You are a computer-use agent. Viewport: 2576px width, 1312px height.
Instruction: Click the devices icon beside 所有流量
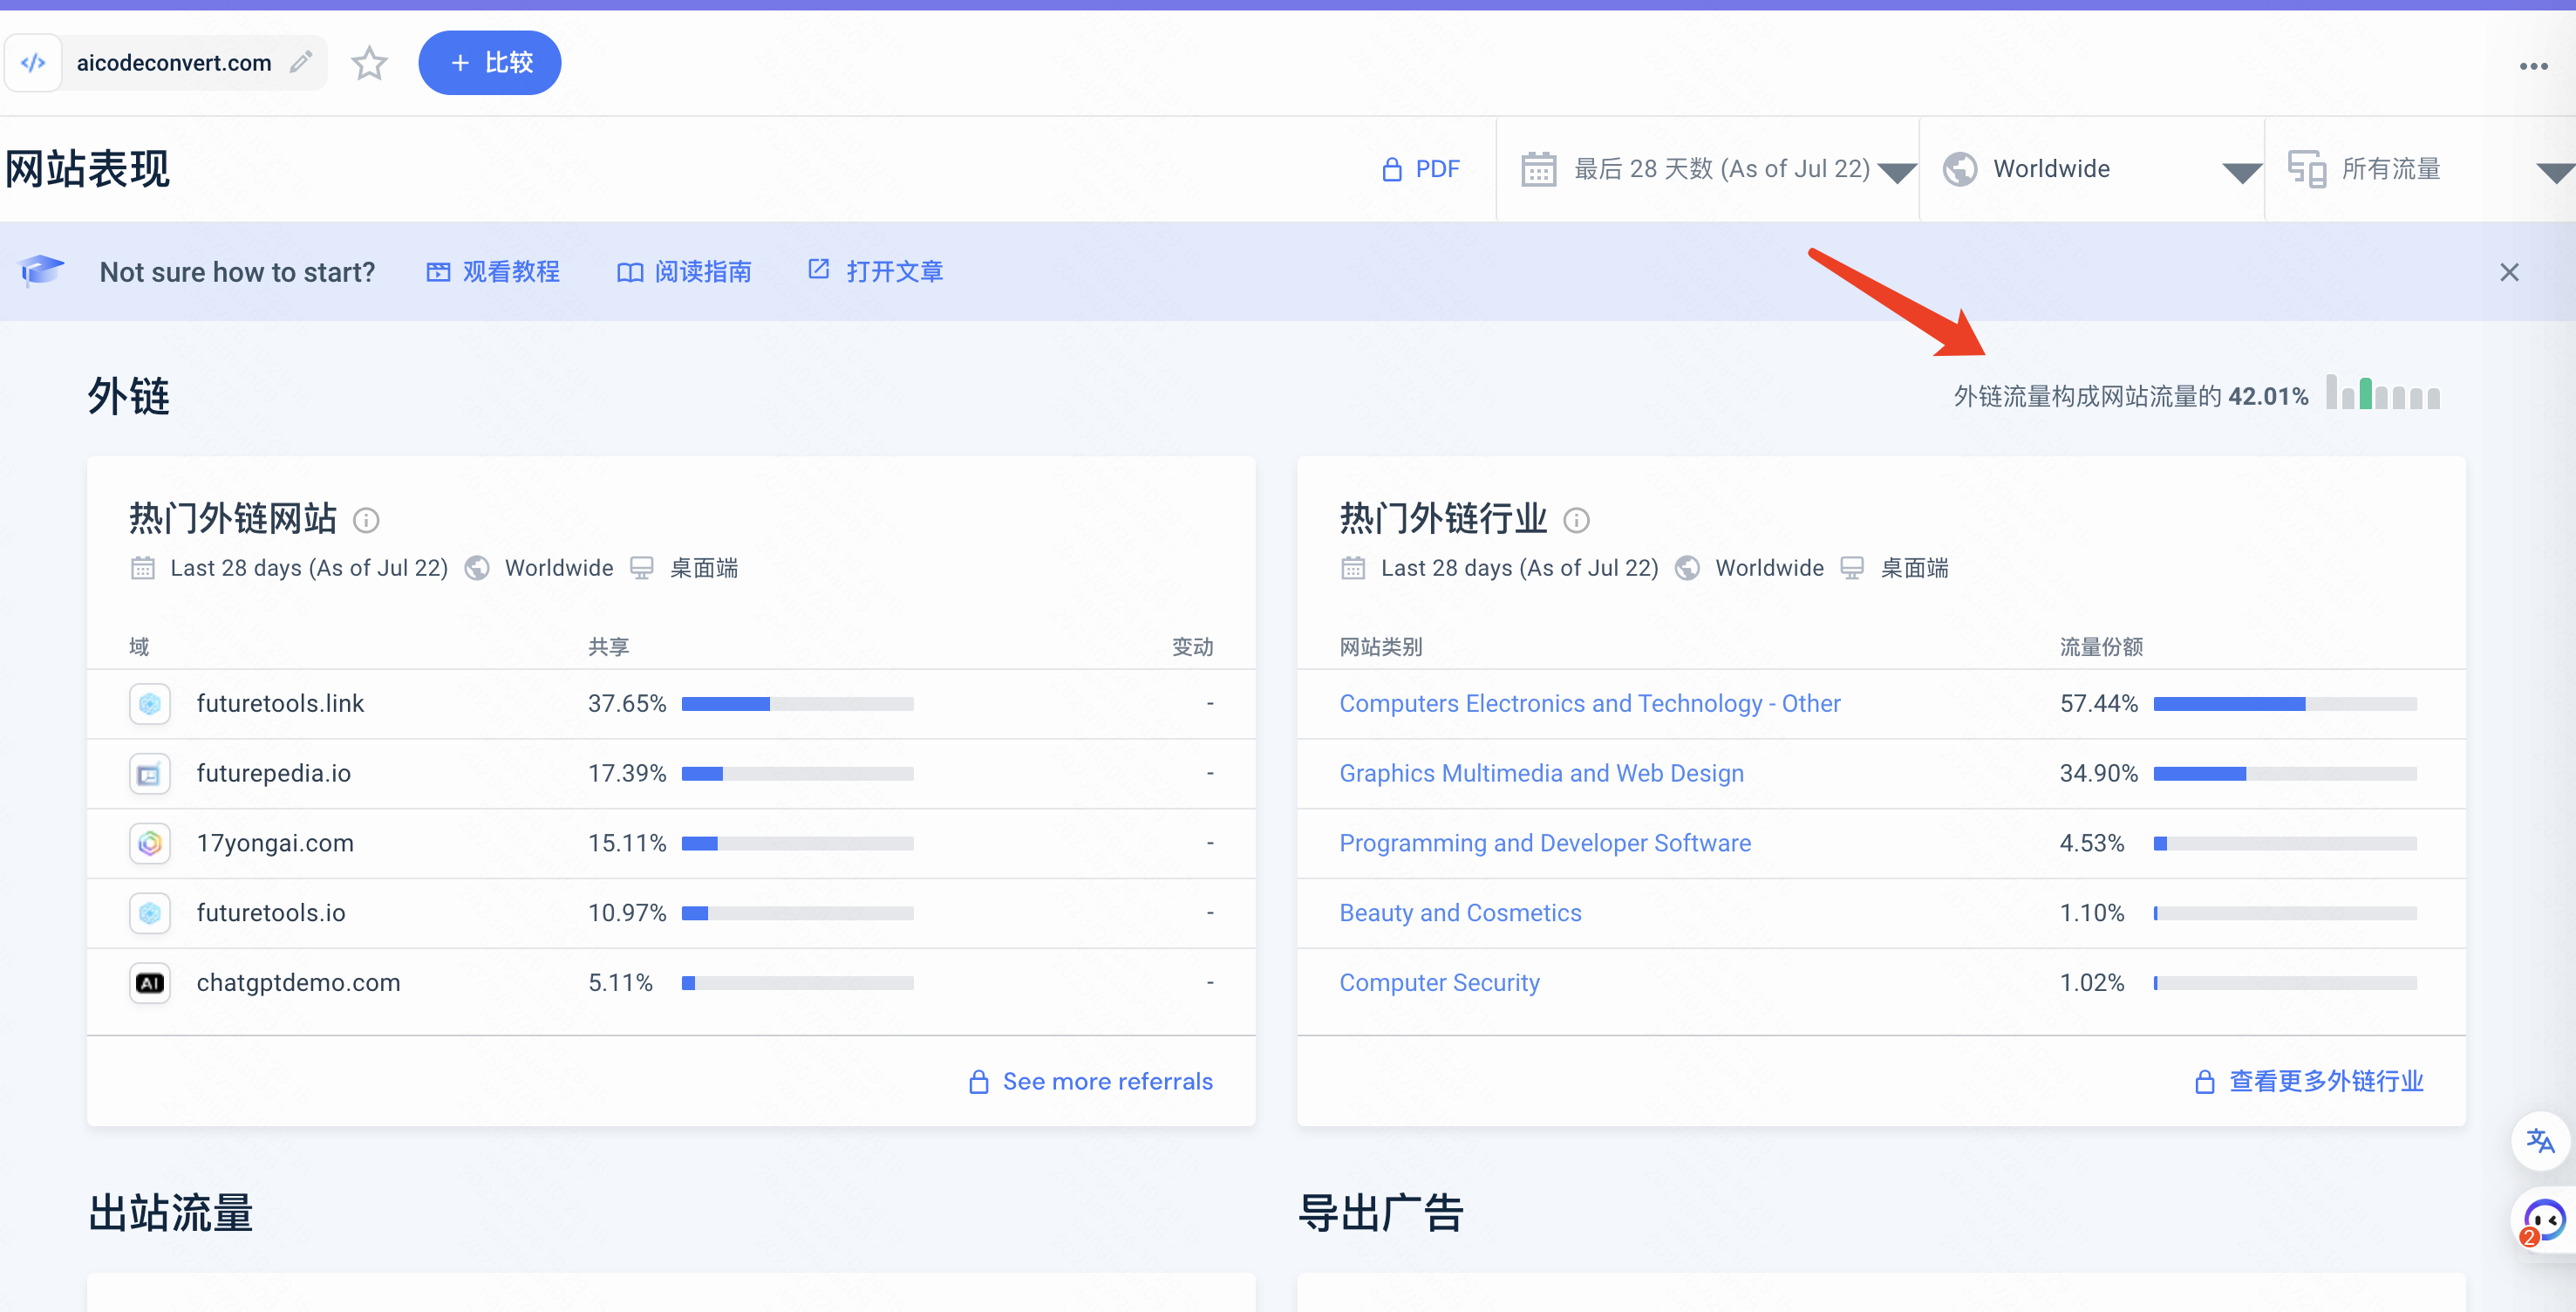tap(2306, 169)
